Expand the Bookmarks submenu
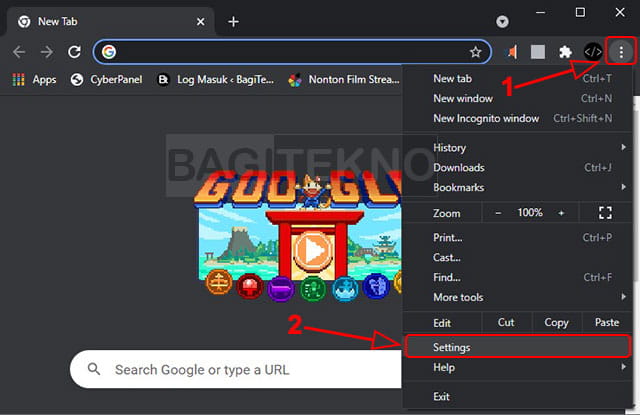This screenshot has height=415, width=640. pos(517,188)
